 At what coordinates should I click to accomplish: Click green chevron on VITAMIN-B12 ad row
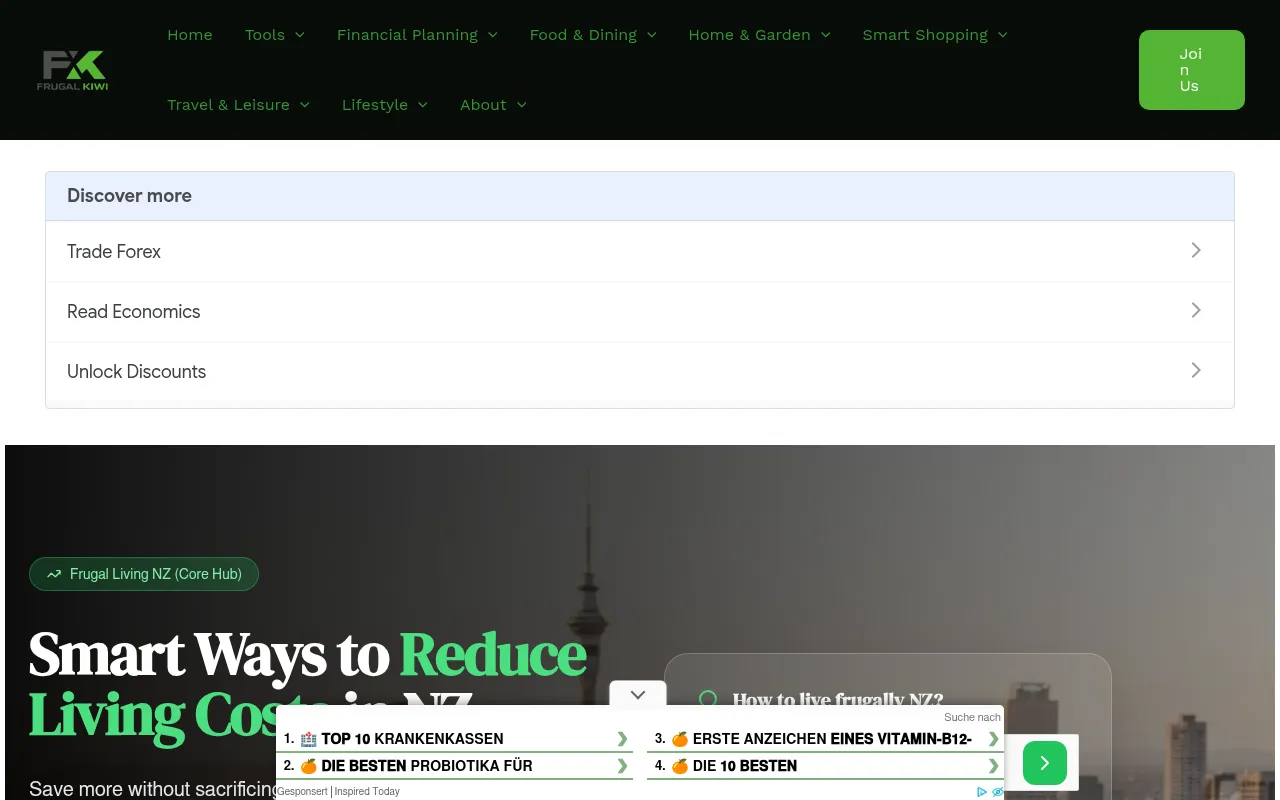point(993,739)
